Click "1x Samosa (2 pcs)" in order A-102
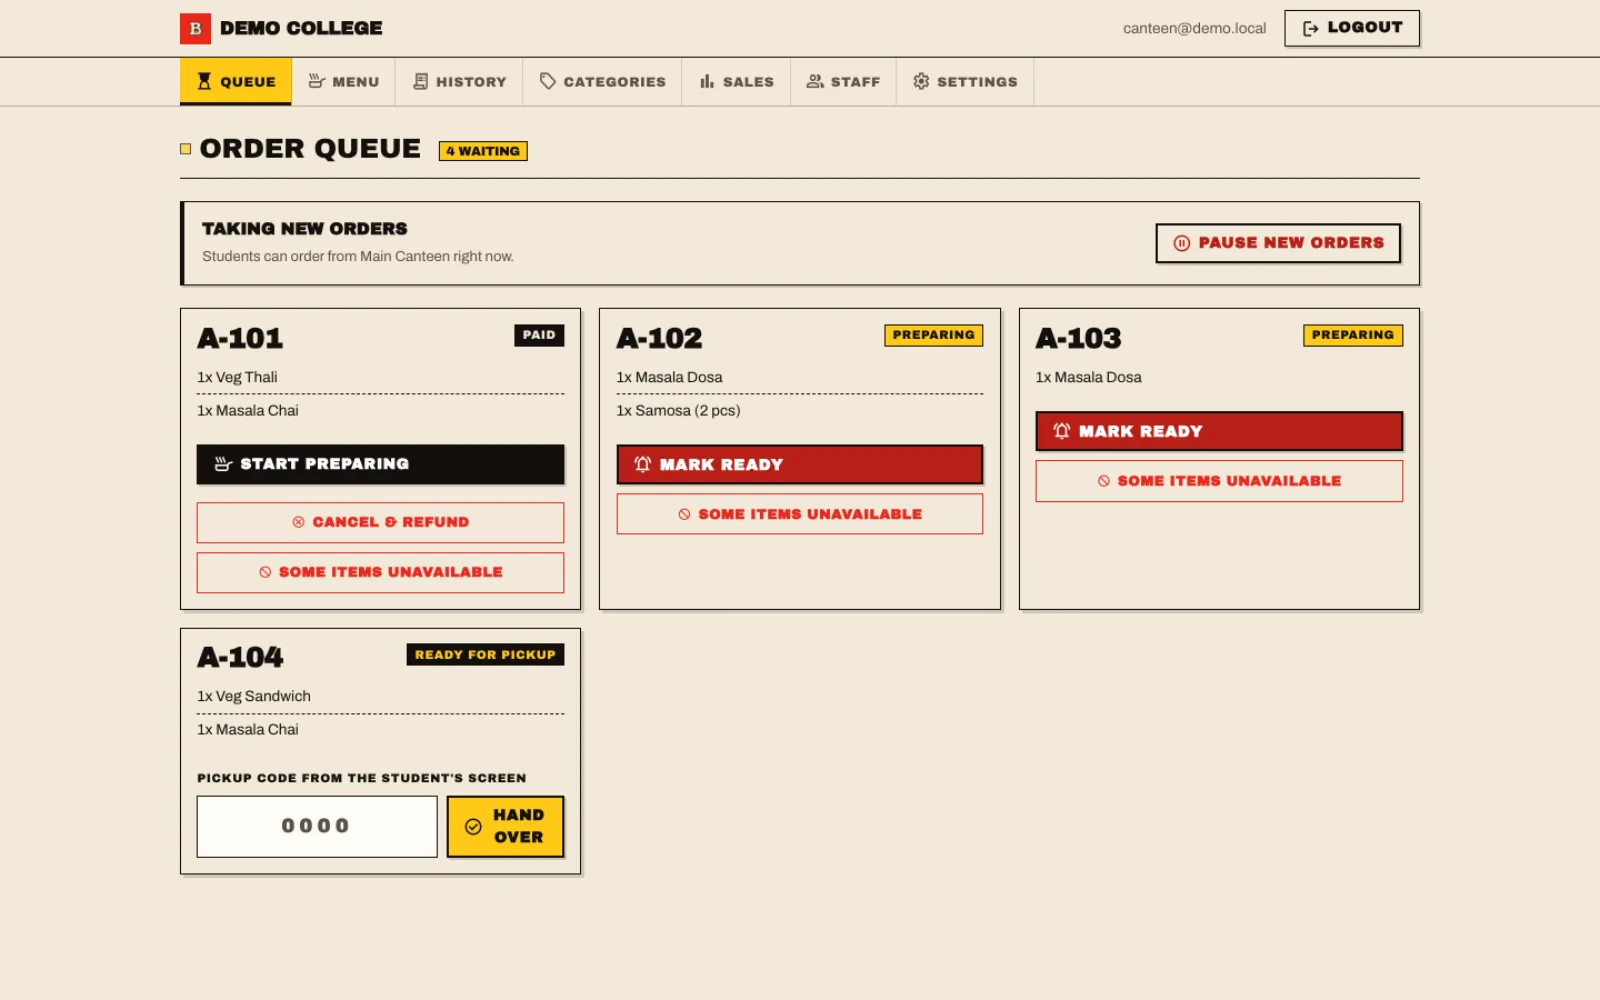Viewport: 1600px width, 1000px height. (678, 411)
